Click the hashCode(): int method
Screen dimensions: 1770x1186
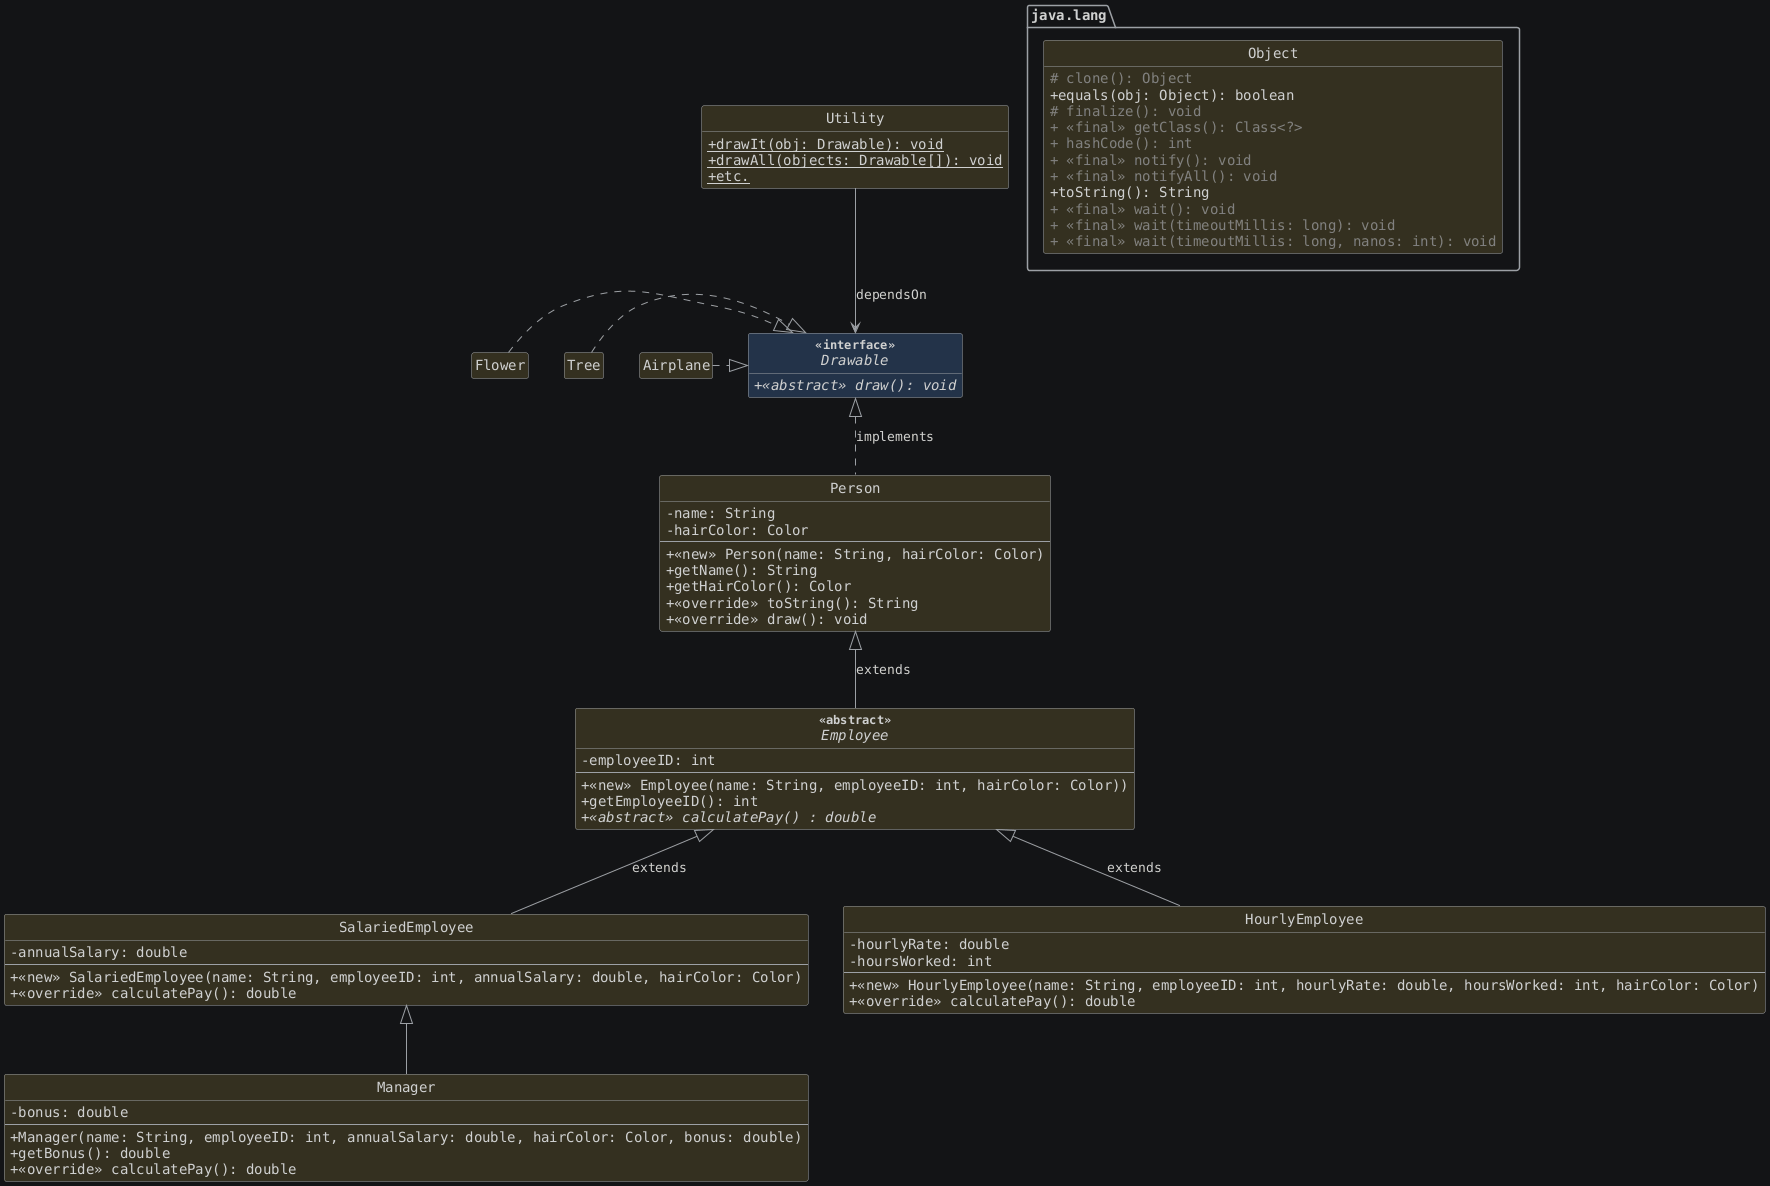click(1121, 143)
